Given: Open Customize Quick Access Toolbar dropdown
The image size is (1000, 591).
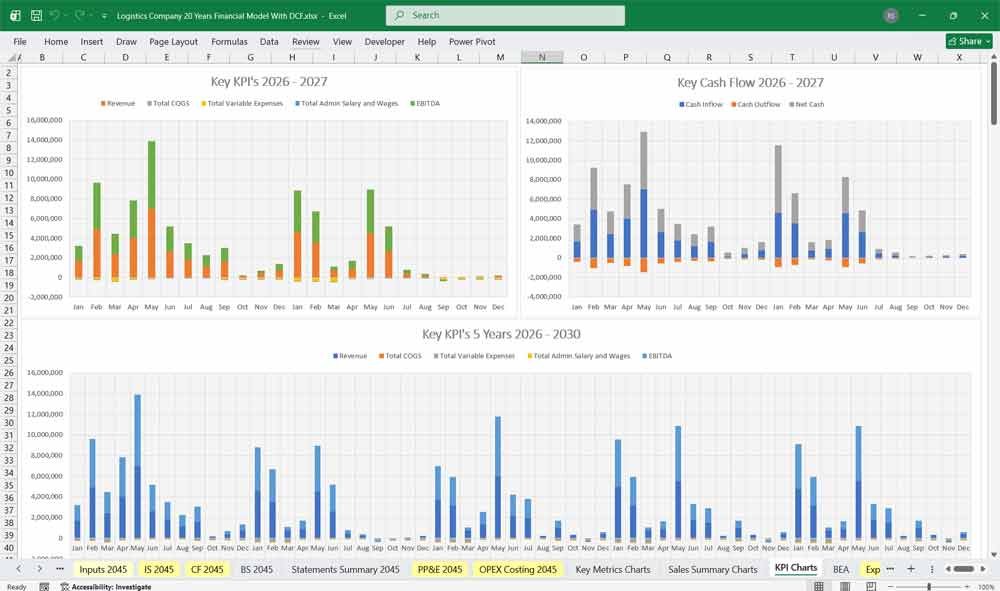Looking at the screenshot, I should [104, 16].
